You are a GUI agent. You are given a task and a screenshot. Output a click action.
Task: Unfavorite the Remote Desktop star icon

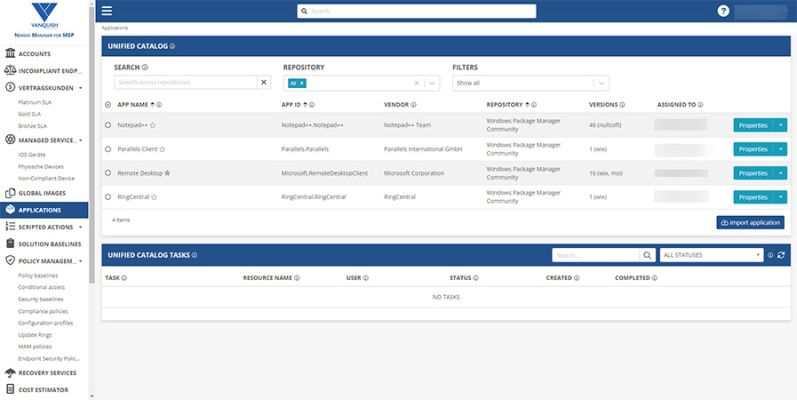pyautogui.click(x=167, y=173)
